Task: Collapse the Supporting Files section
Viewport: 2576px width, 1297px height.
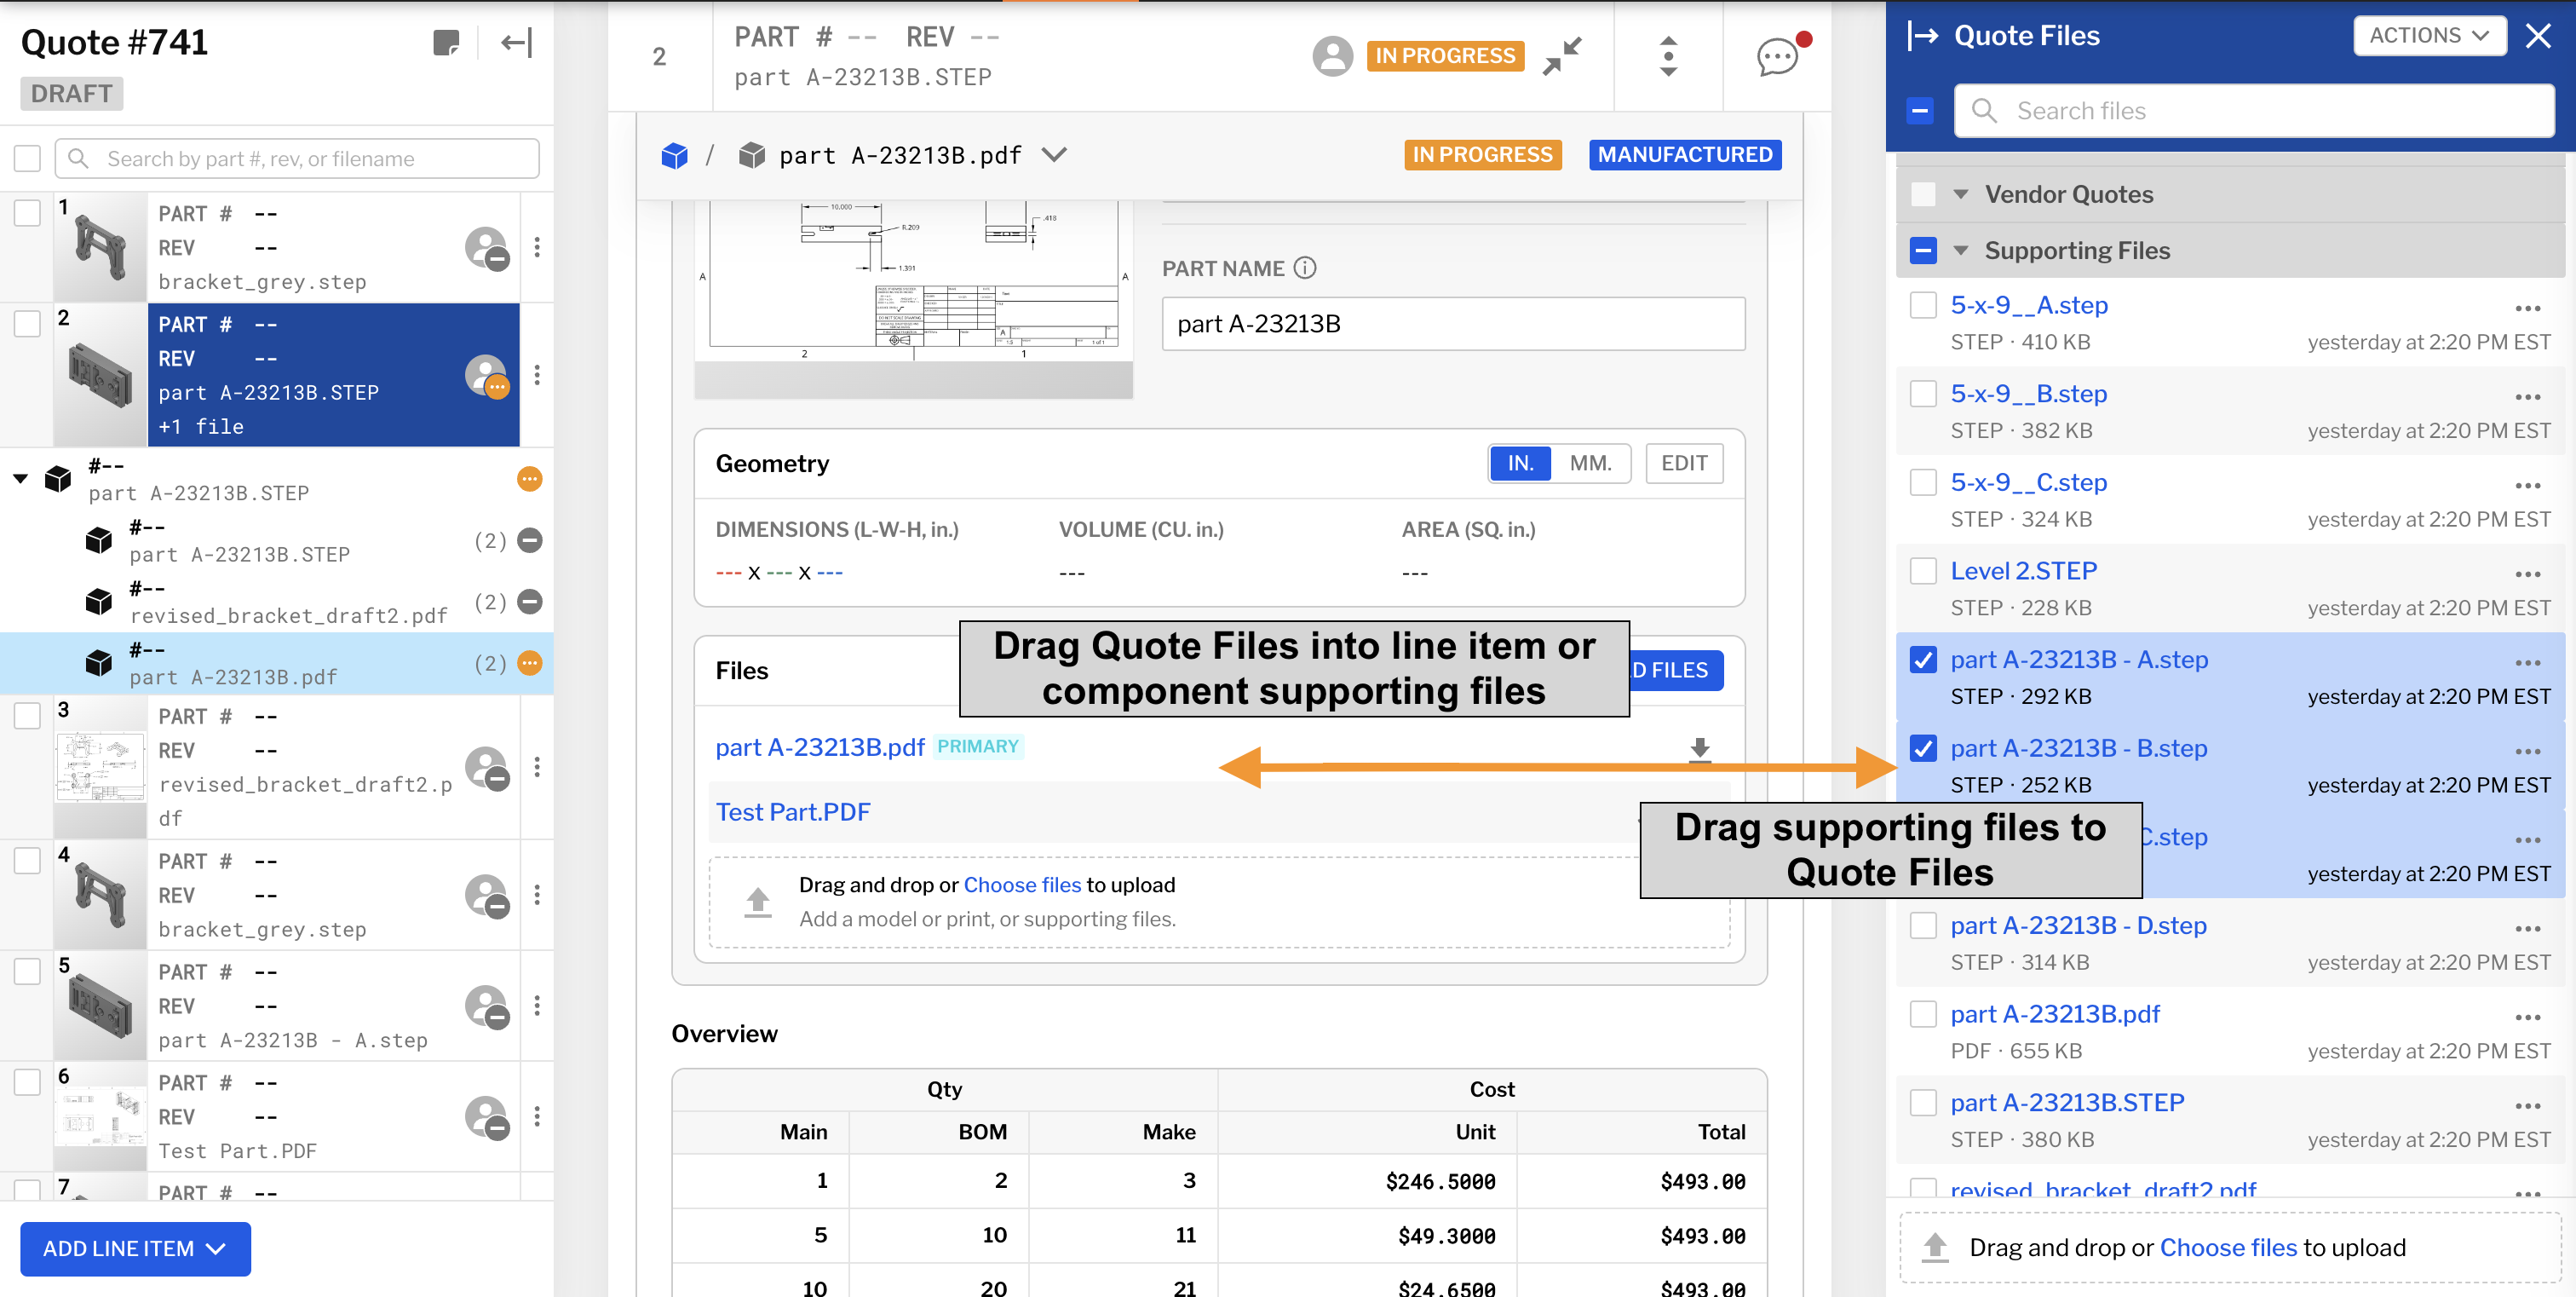Action: tap(1961, 251)
